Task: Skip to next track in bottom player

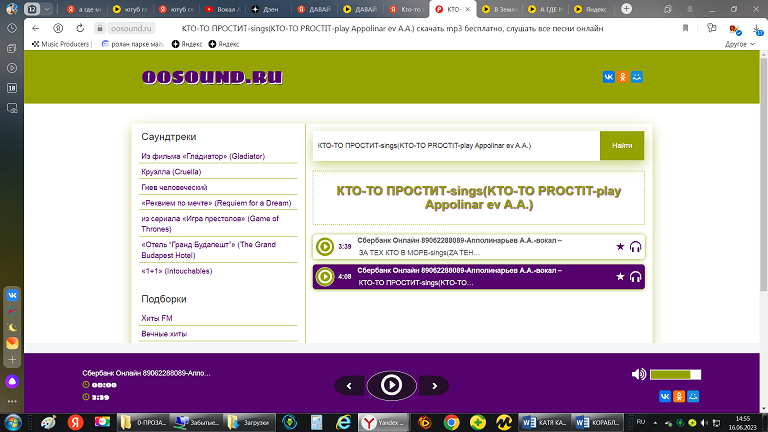Action: point(434,386)
